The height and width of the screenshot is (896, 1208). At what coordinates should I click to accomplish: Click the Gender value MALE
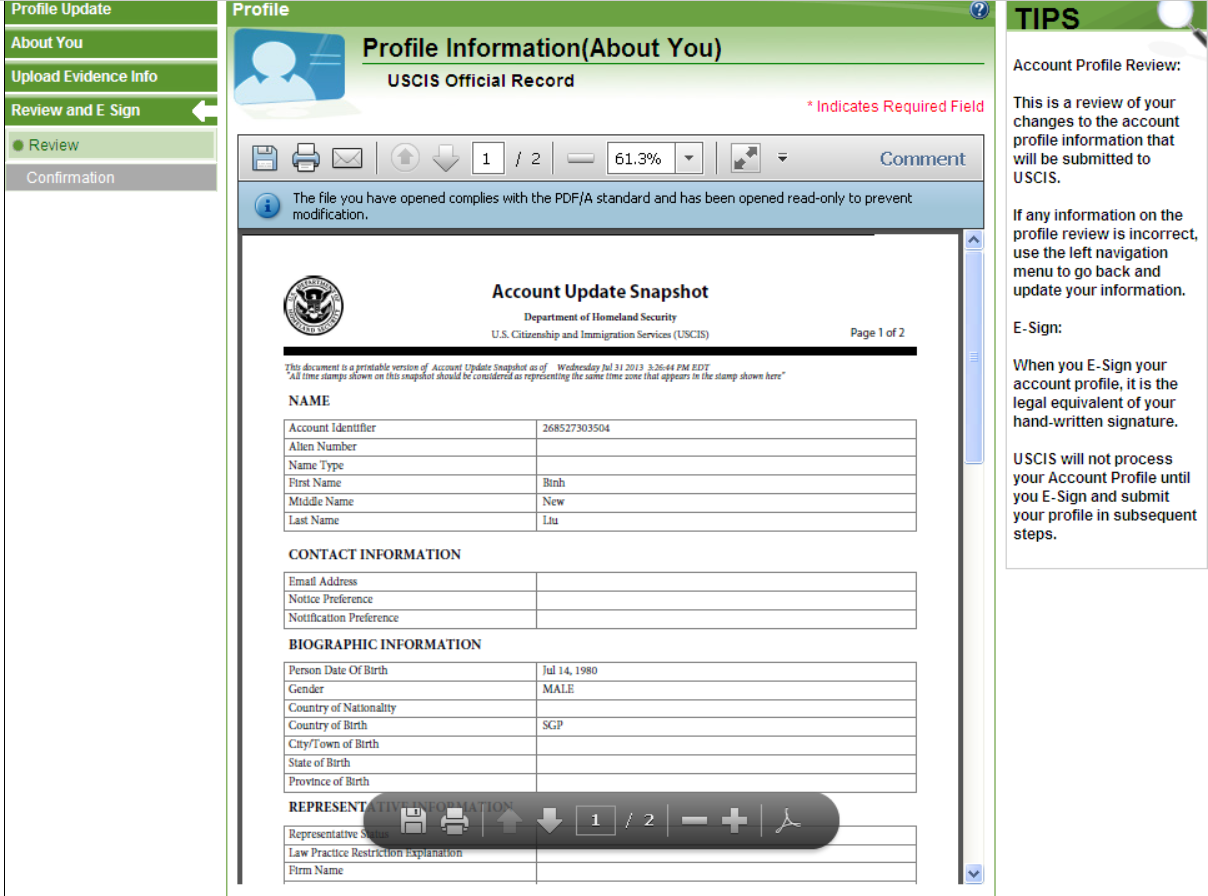click(x=558, y=689)
